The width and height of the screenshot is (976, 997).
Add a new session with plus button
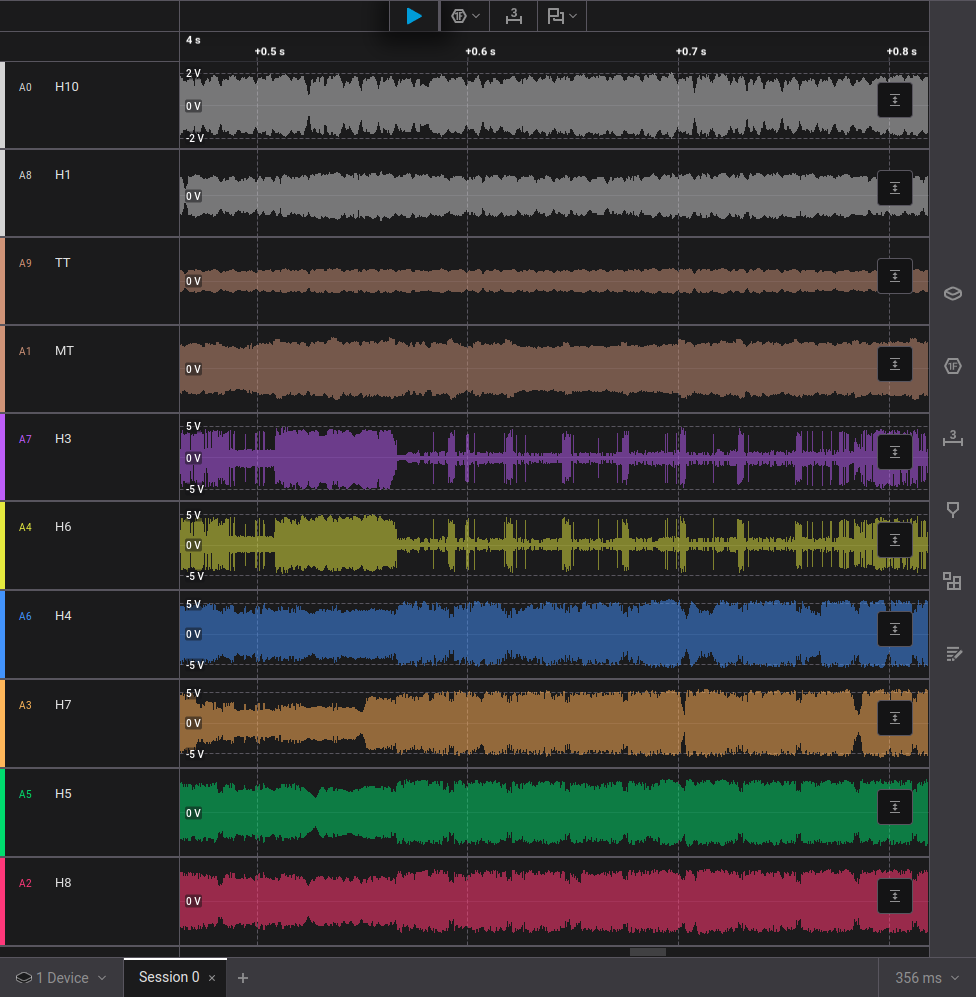[x=243, y=978]
